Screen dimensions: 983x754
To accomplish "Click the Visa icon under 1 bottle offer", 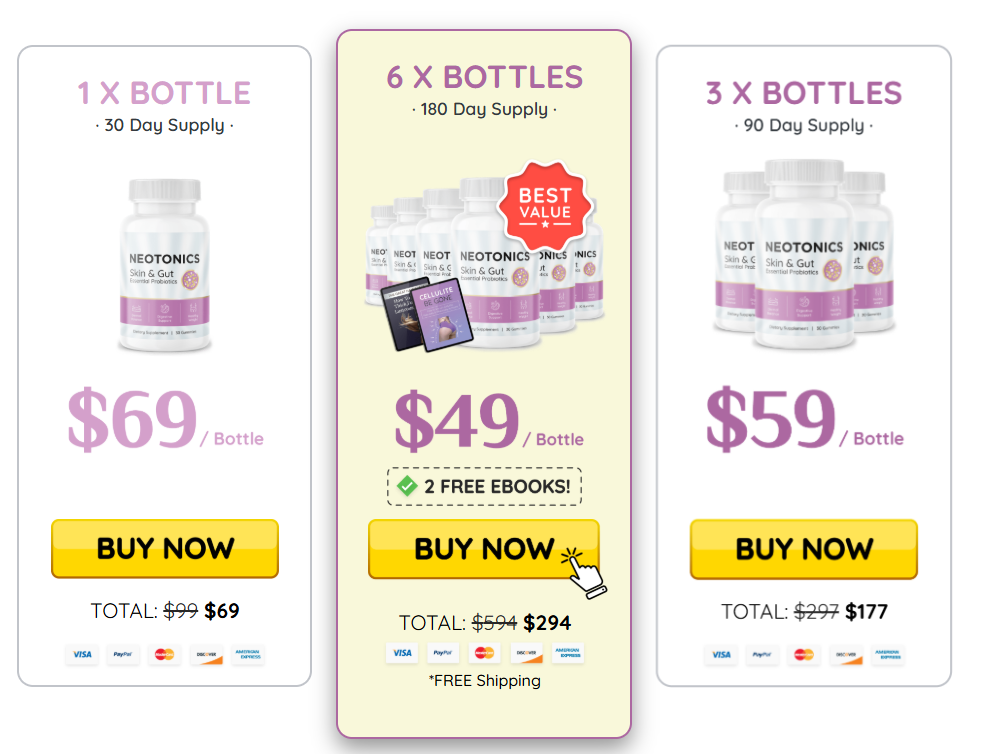I will pos(82,654).
